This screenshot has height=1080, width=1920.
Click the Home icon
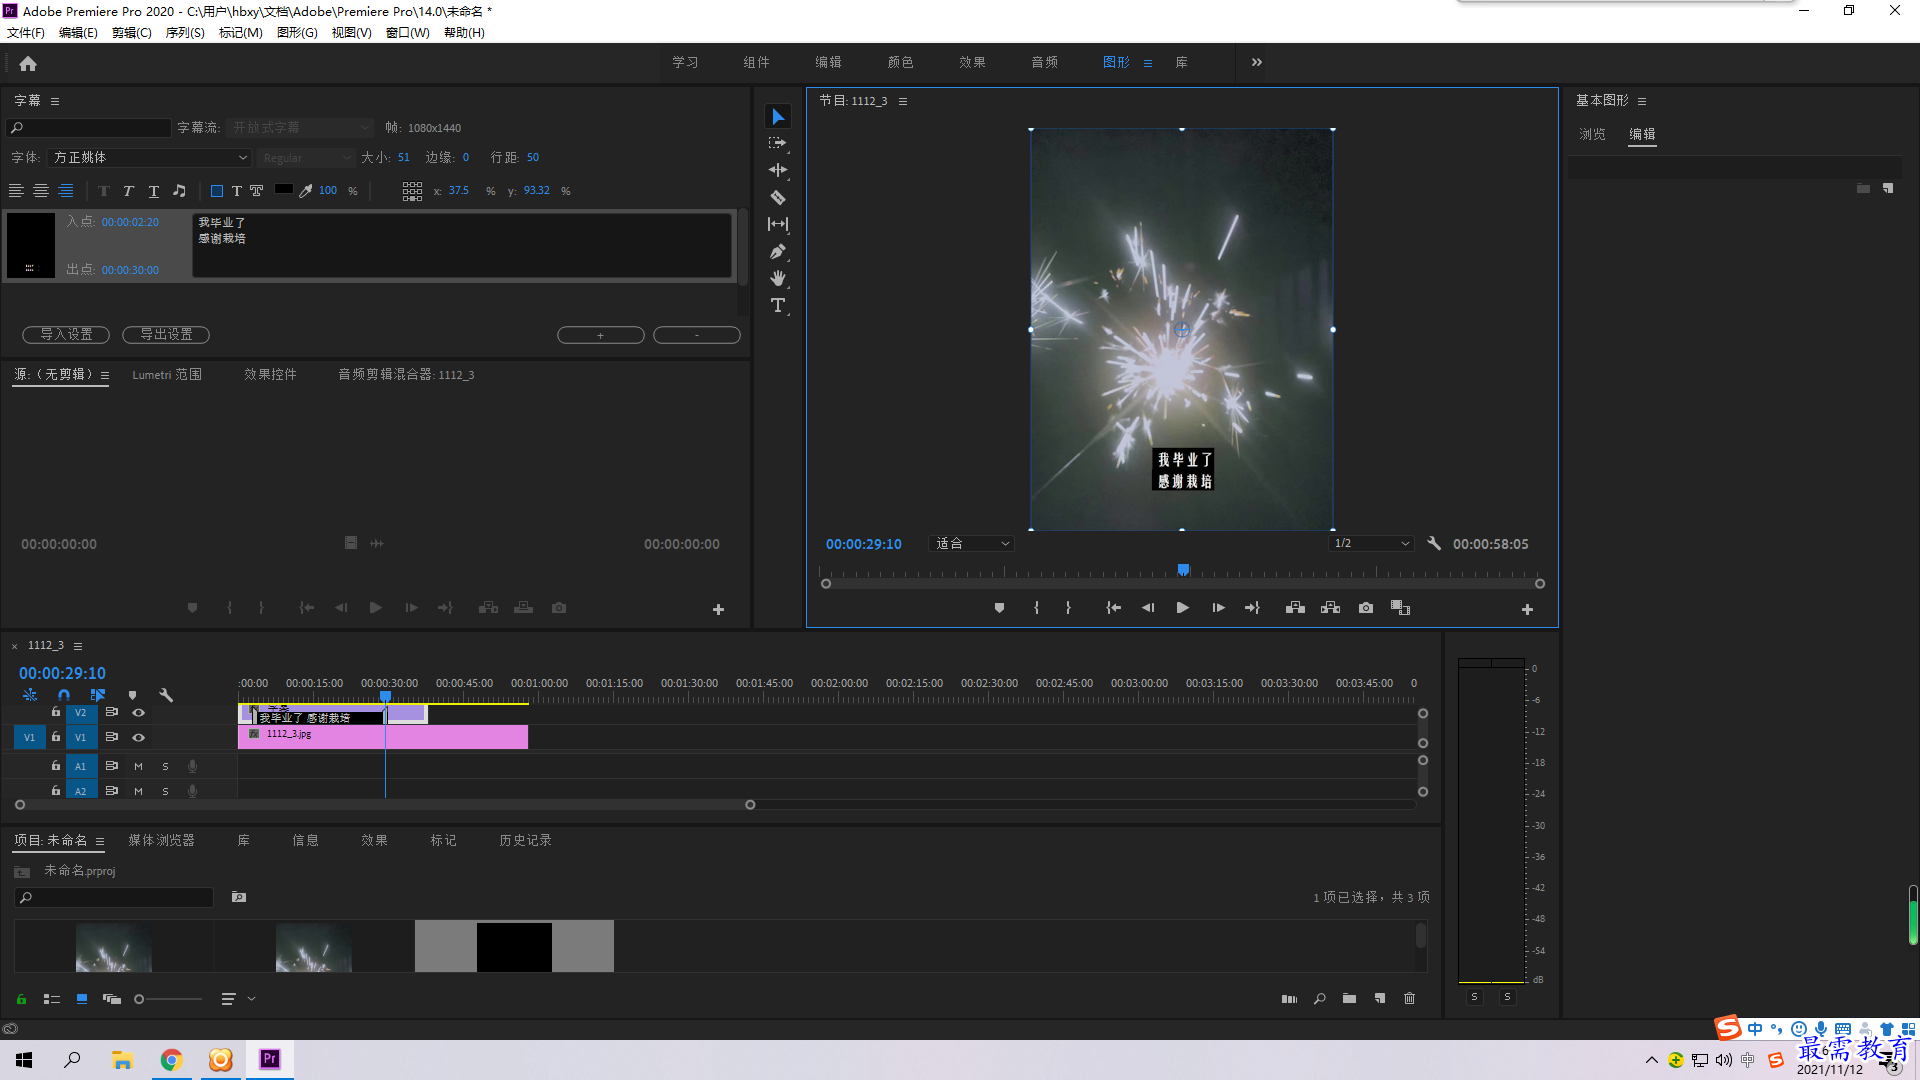pos(28,64)
